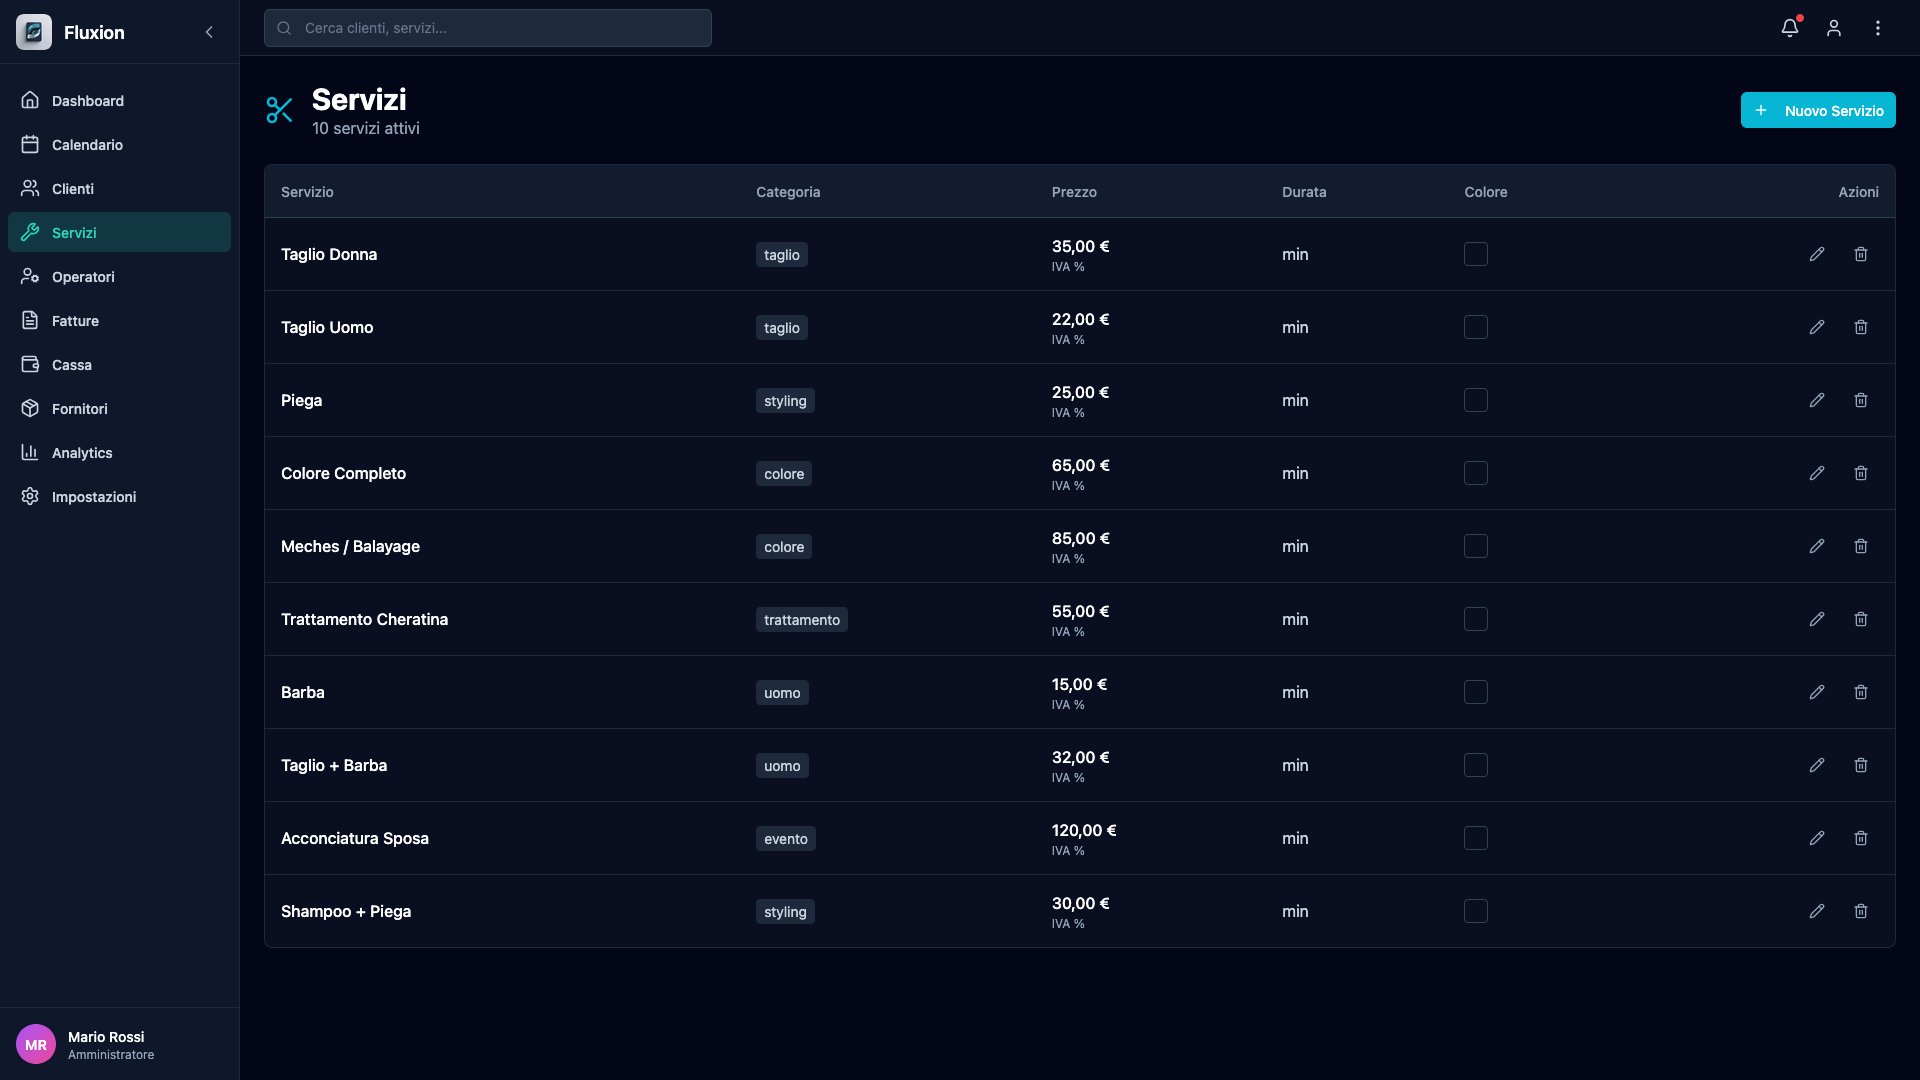Open notifications via the bell icon
Image resolution: width=1920 pixels, height=1080 pixels.
(x=1789, y=28)
